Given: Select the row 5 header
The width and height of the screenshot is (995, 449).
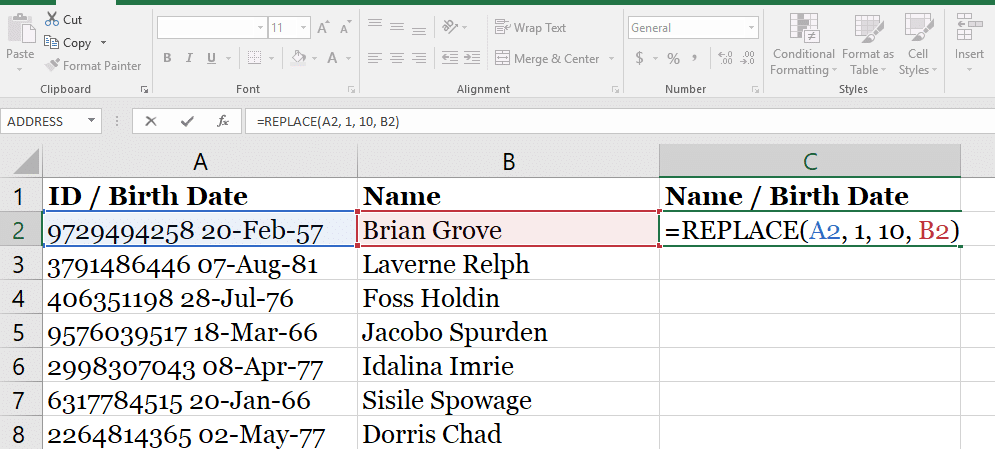Looking at the screenshot, I should point(19,332).
